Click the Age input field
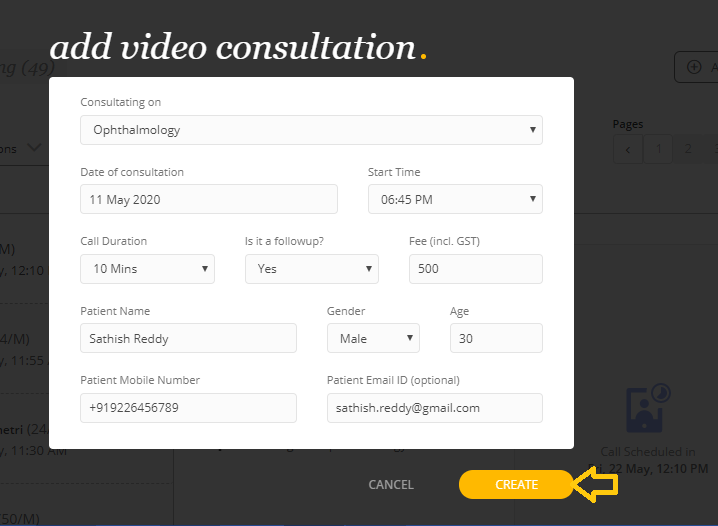718x526 pixels. pos(495,338)
